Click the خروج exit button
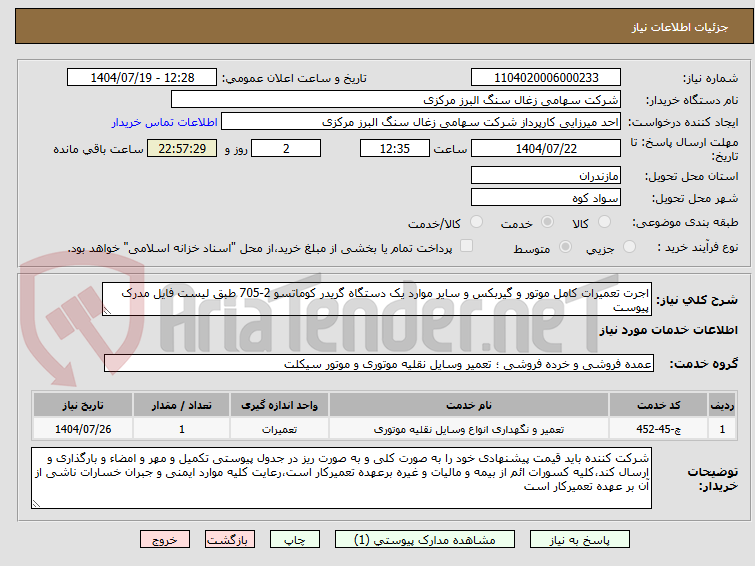Screen dimensions: 755x566 point(165,540)
